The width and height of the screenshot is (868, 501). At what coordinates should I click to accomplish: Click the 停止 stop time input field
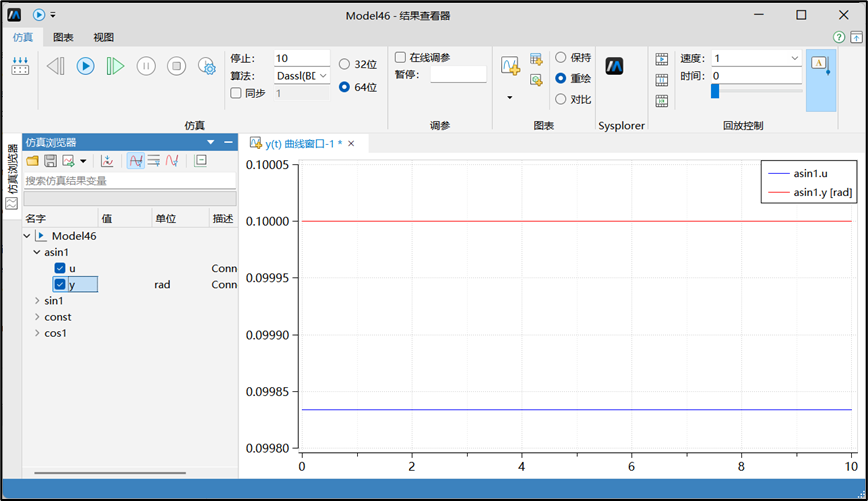coord(302,58)
